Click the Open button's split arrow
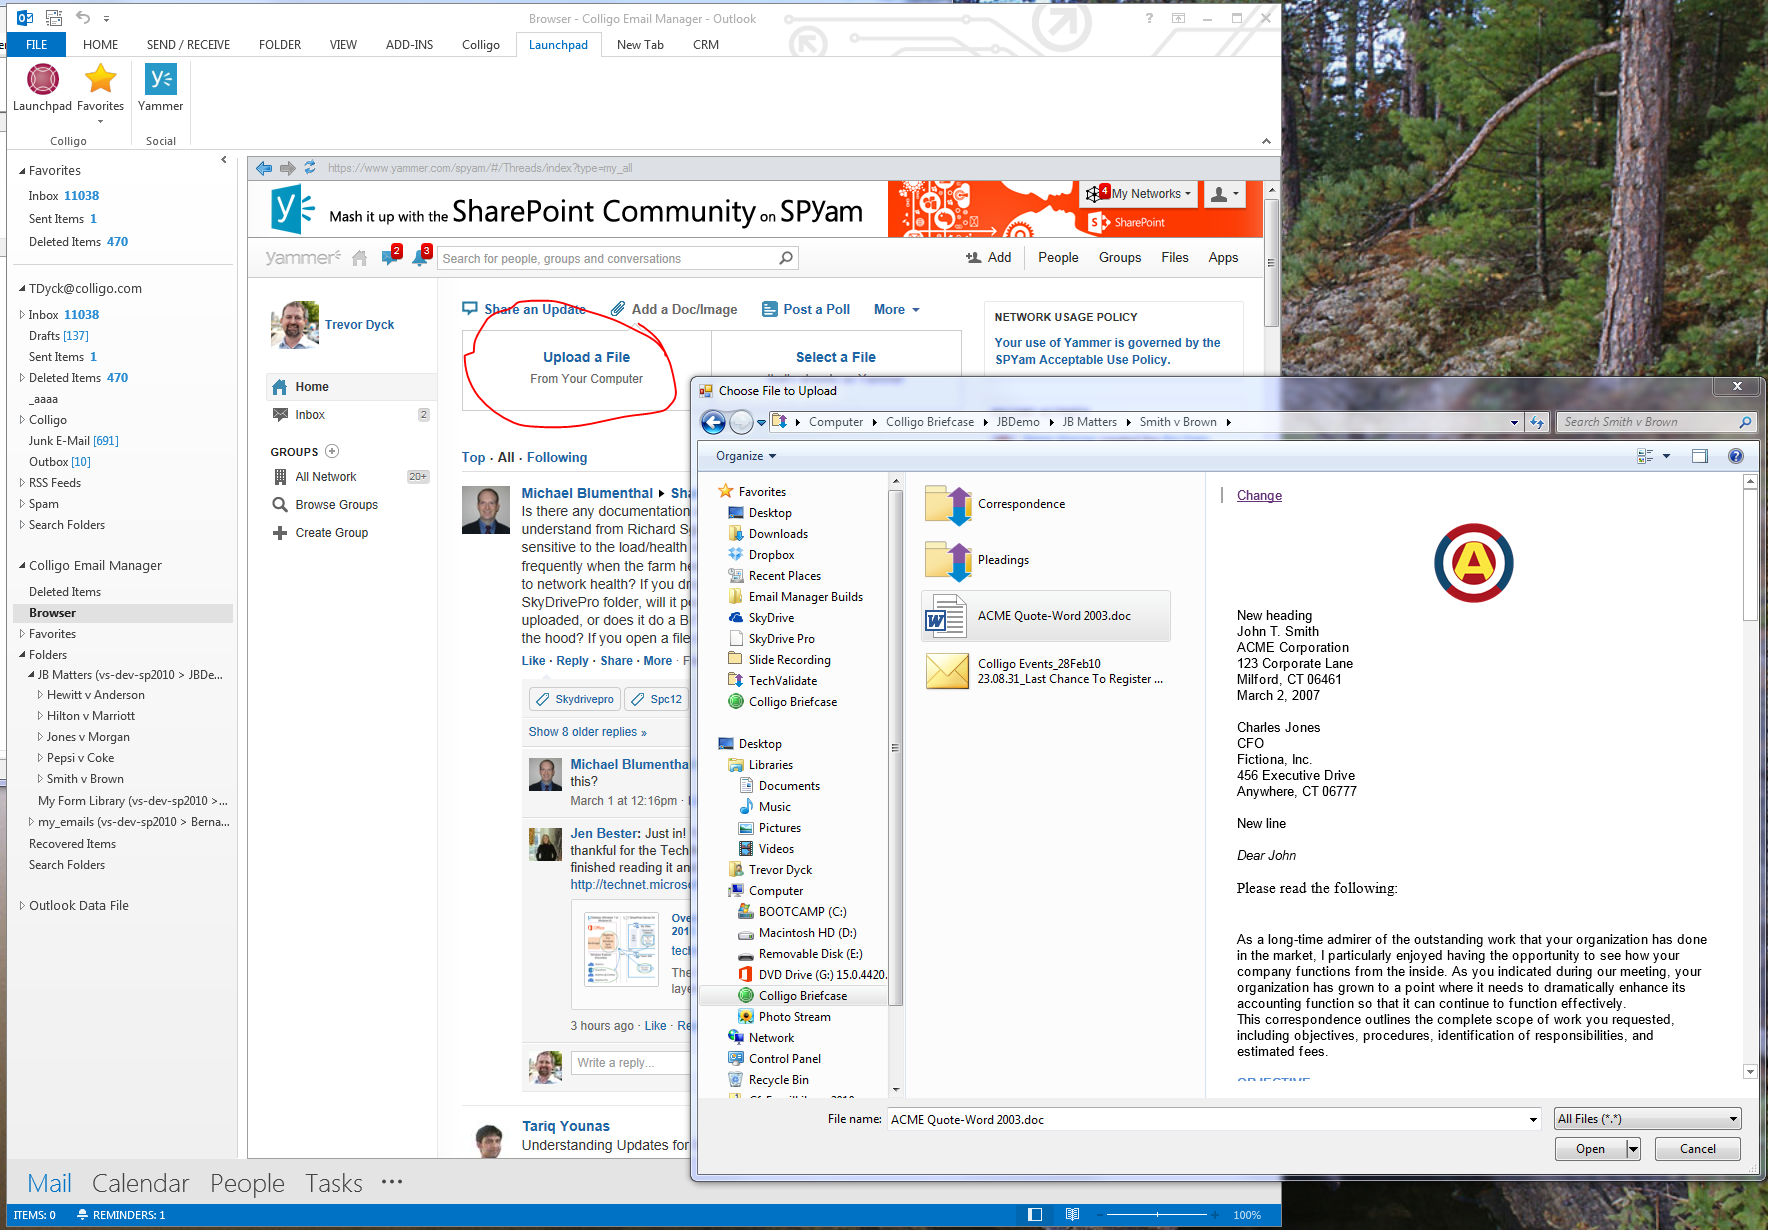The height and width of the screenshot is (1230, 1768). (1634, 1150)
